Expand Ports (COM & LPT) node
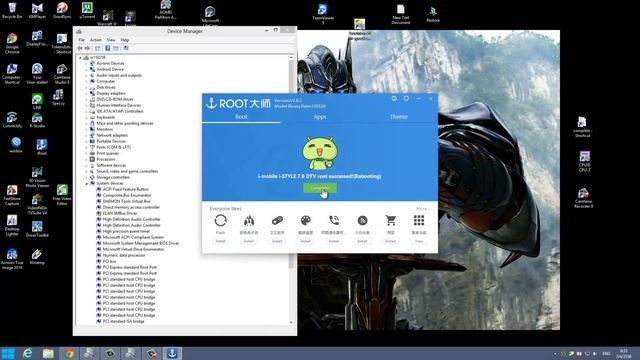640x360 pixels. coord(86,147)
